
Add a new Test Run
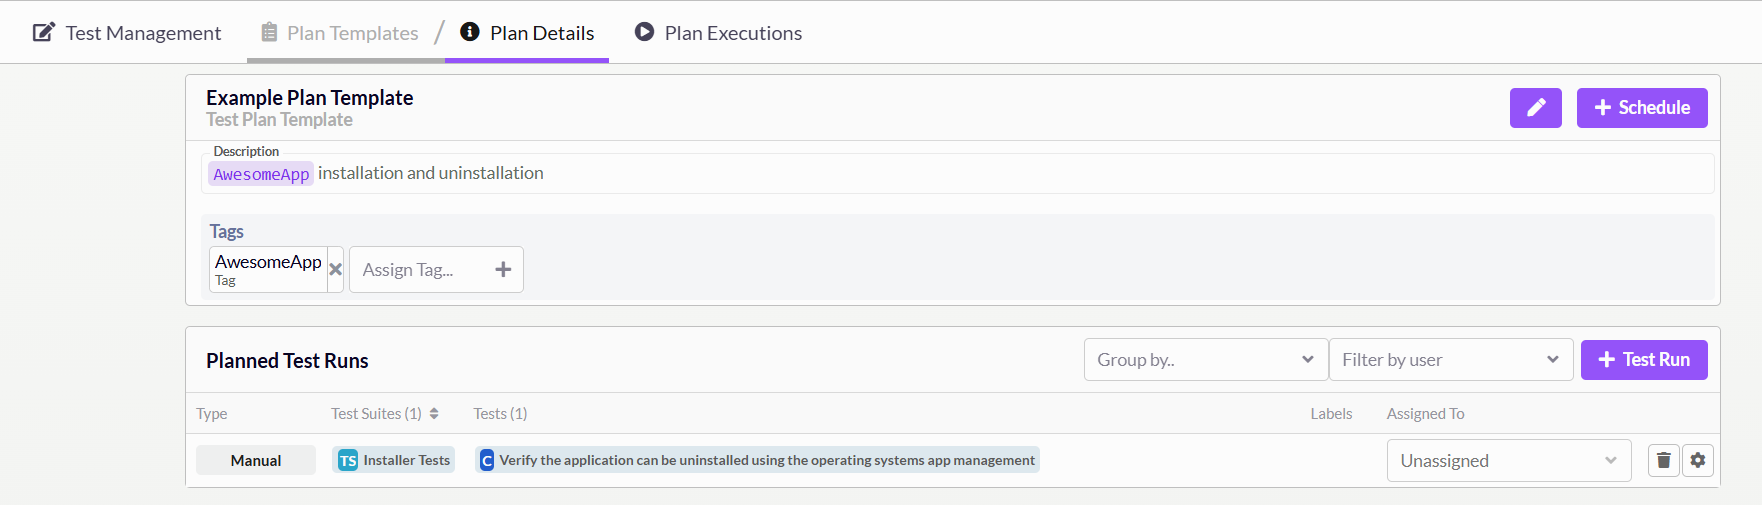coord(1643,360)
